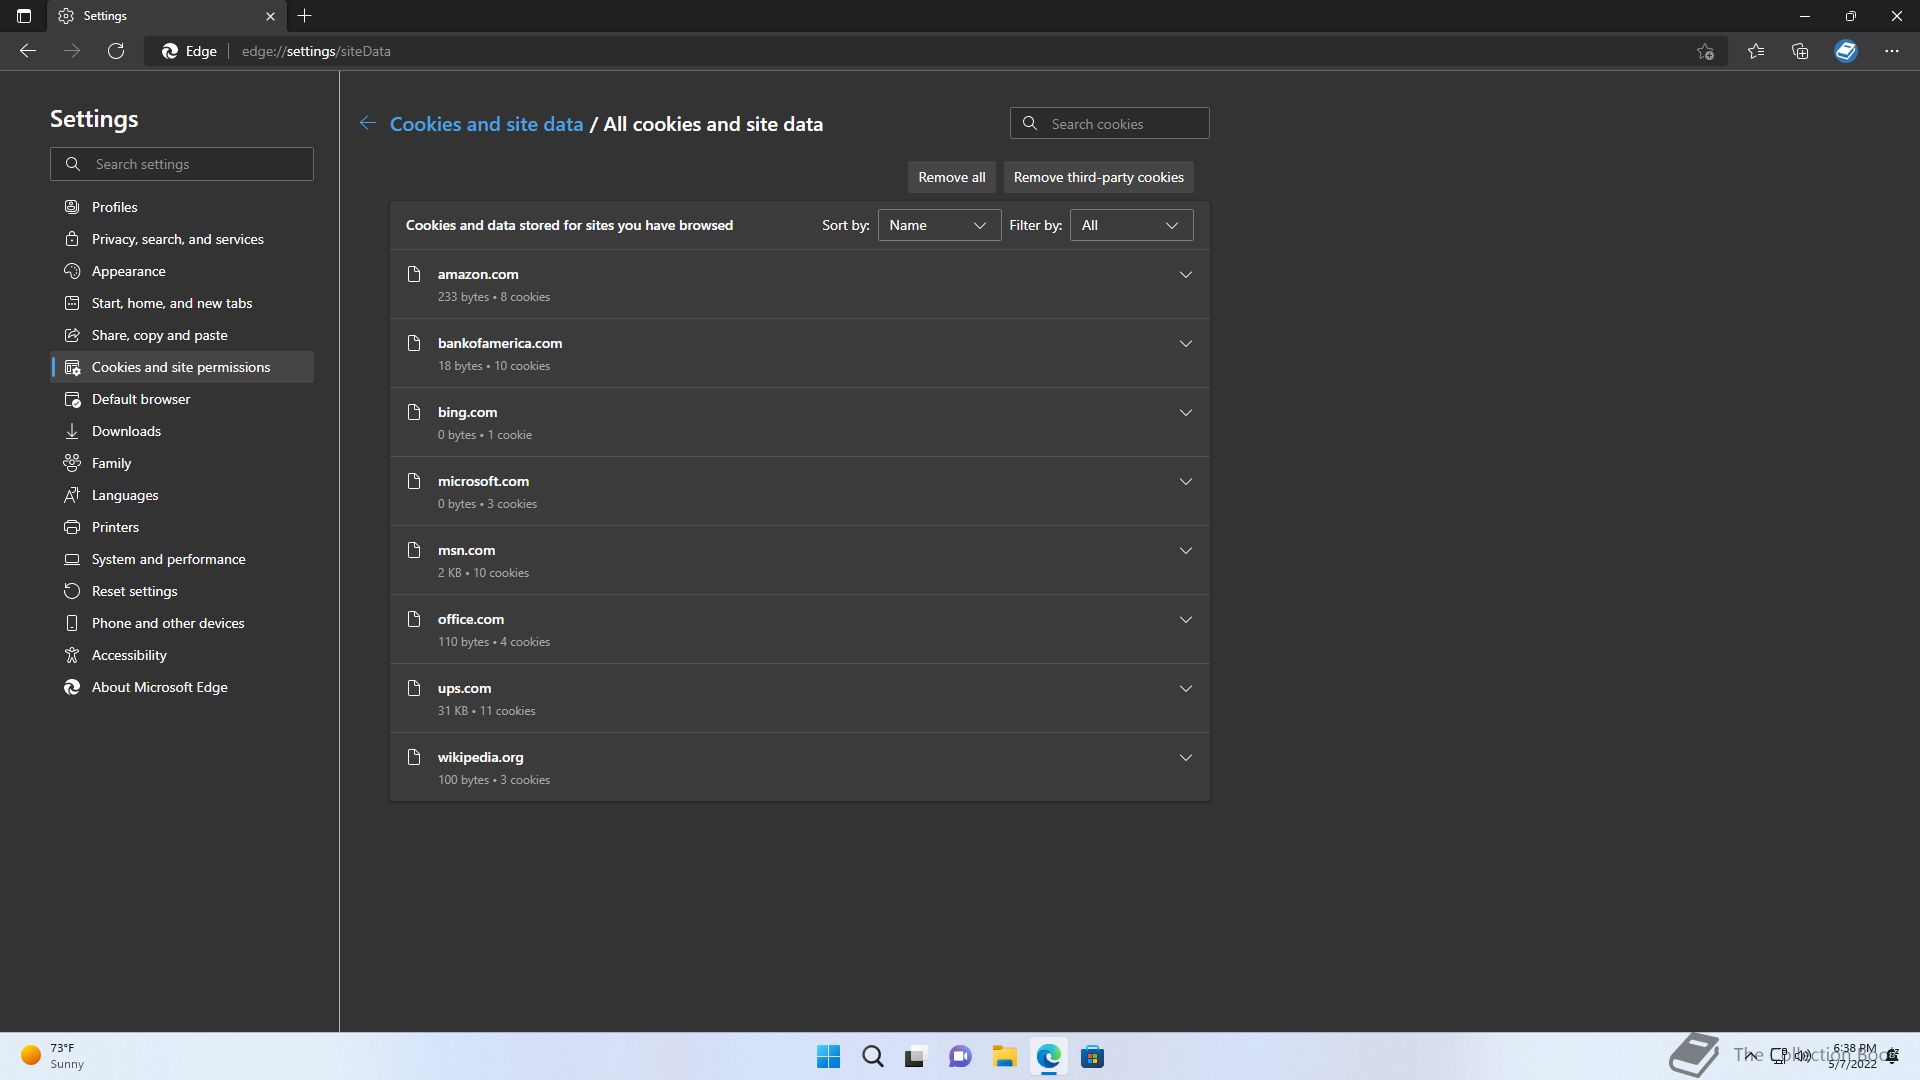This screenshot has width=1920, height=1080.
Task: Add this page to favorites star icon
Action: (1706, 51)
